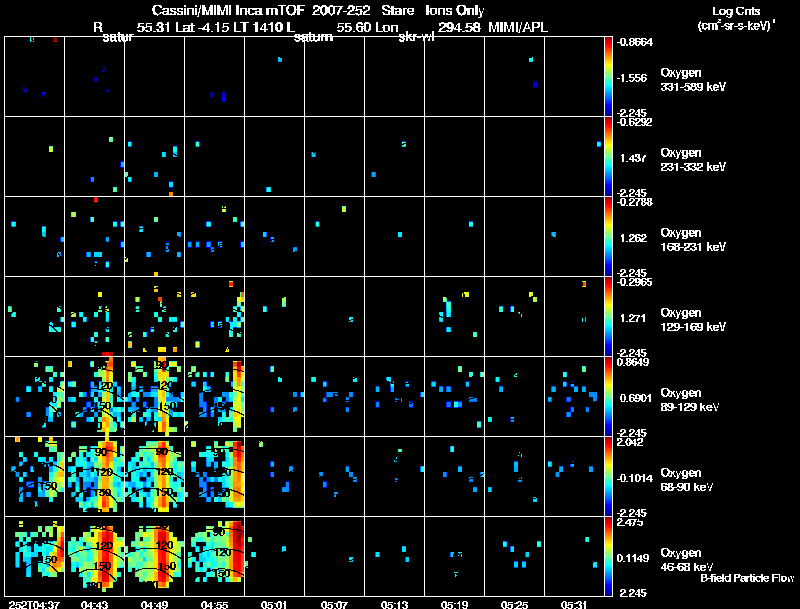Click the colorbar beside Oxygen 129-169 keV
The width and height of the screenshot is (800, 609).
point(608,317)
